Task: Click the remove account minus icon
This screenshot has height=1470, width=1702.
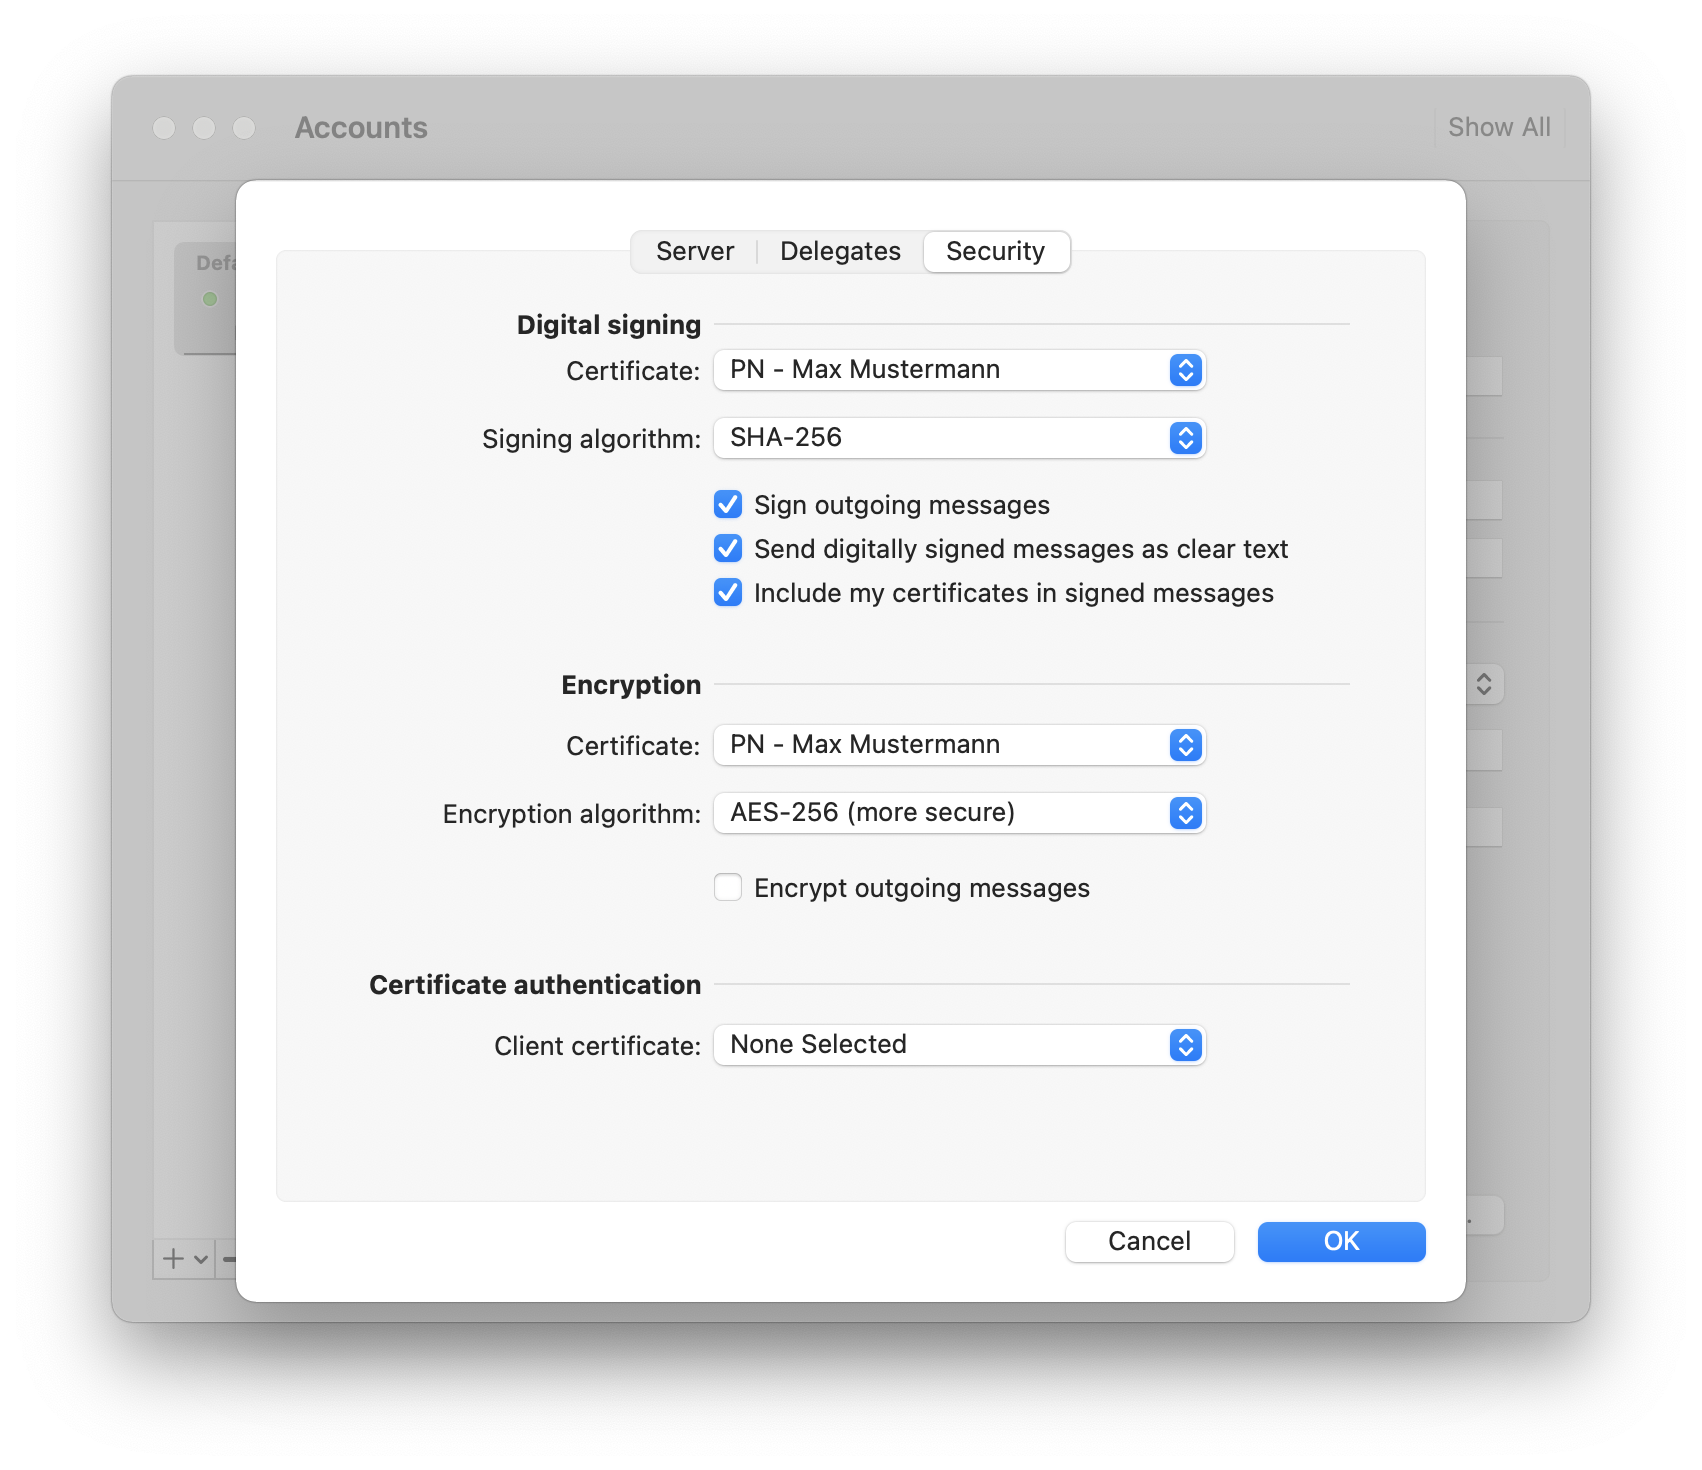Action: (x=231, y=1258)
